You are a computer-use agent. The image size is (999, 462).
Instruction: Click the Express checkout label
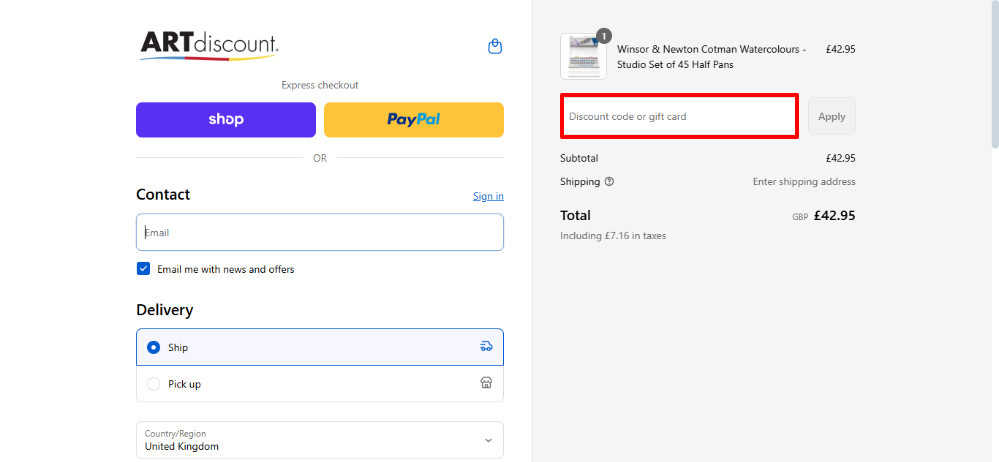pos(320,85)
